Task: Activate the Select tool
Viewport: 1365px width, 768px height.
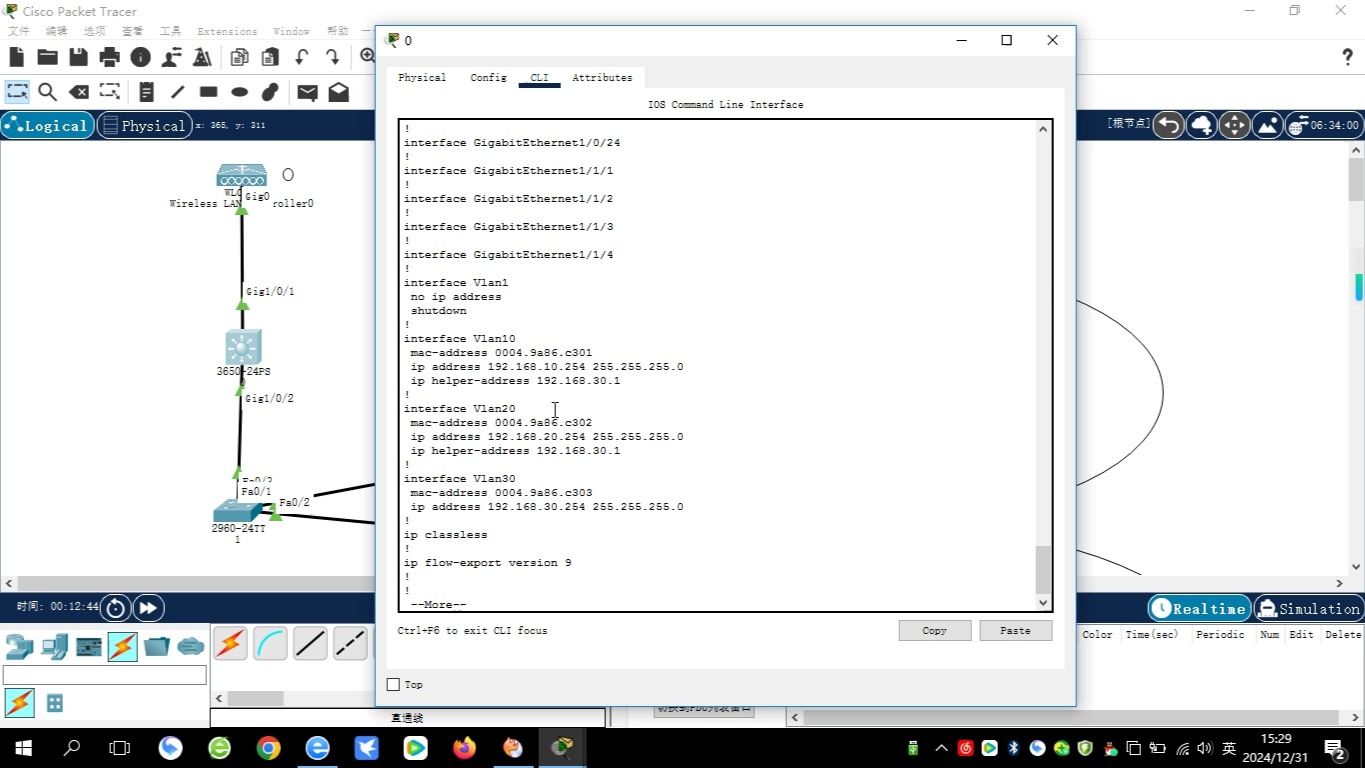Action: pyautogui.click(x=17, y=92)
